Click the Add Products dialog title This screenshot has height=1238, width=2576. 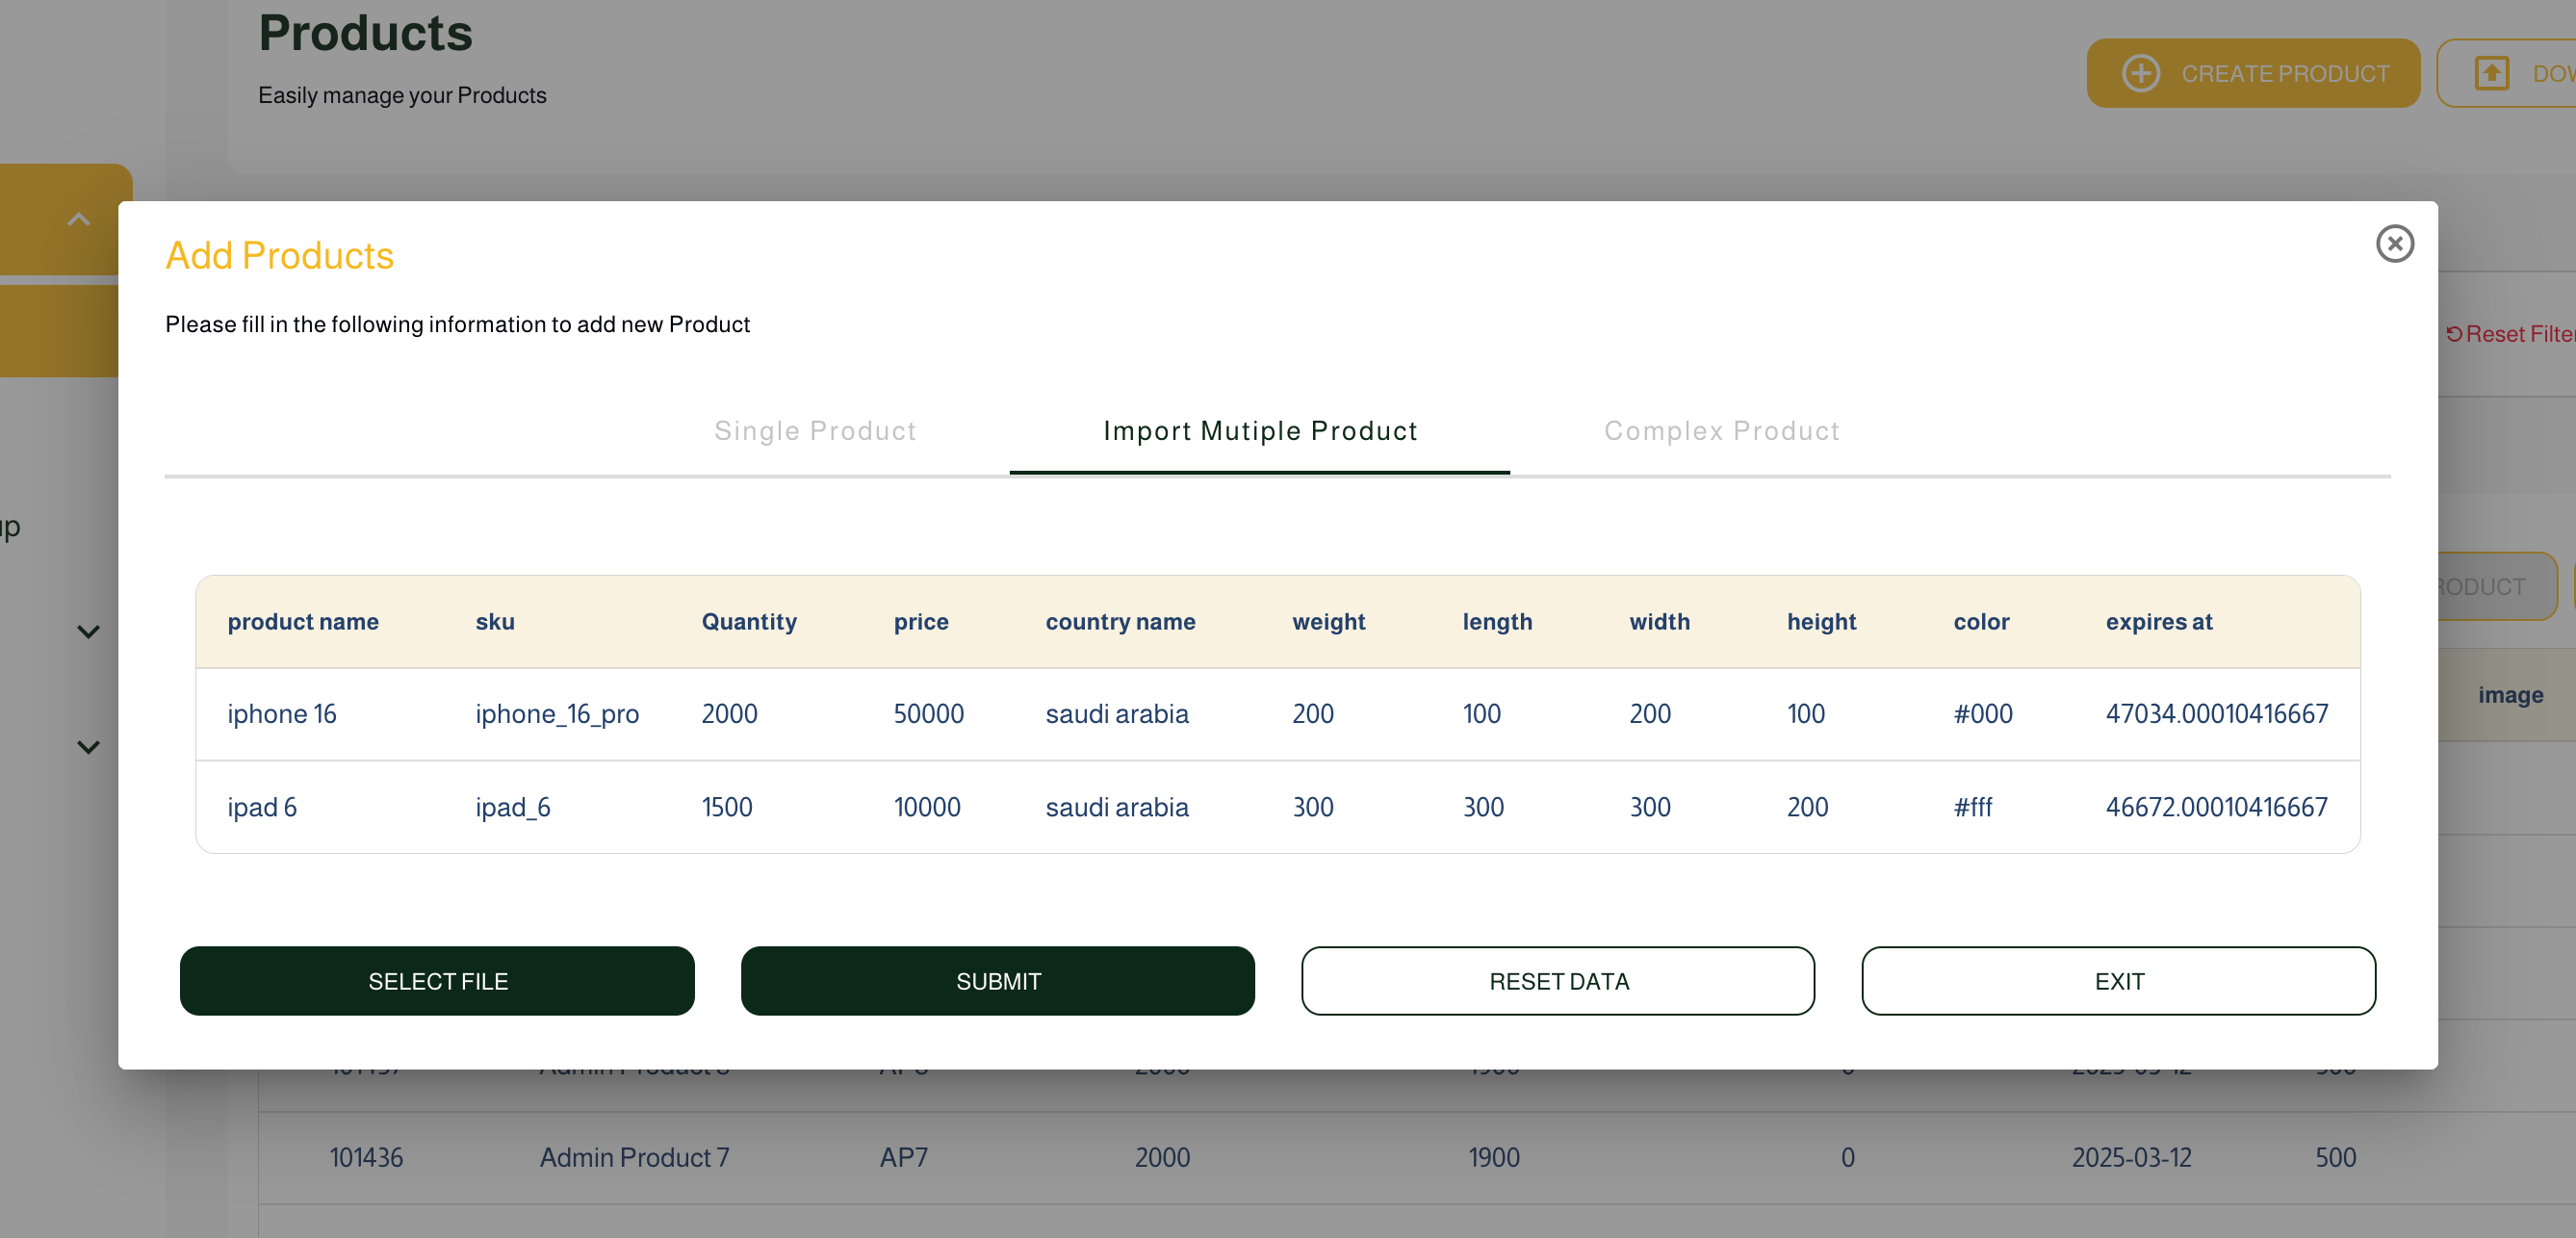pyautogui.click(x=279, y=256)
